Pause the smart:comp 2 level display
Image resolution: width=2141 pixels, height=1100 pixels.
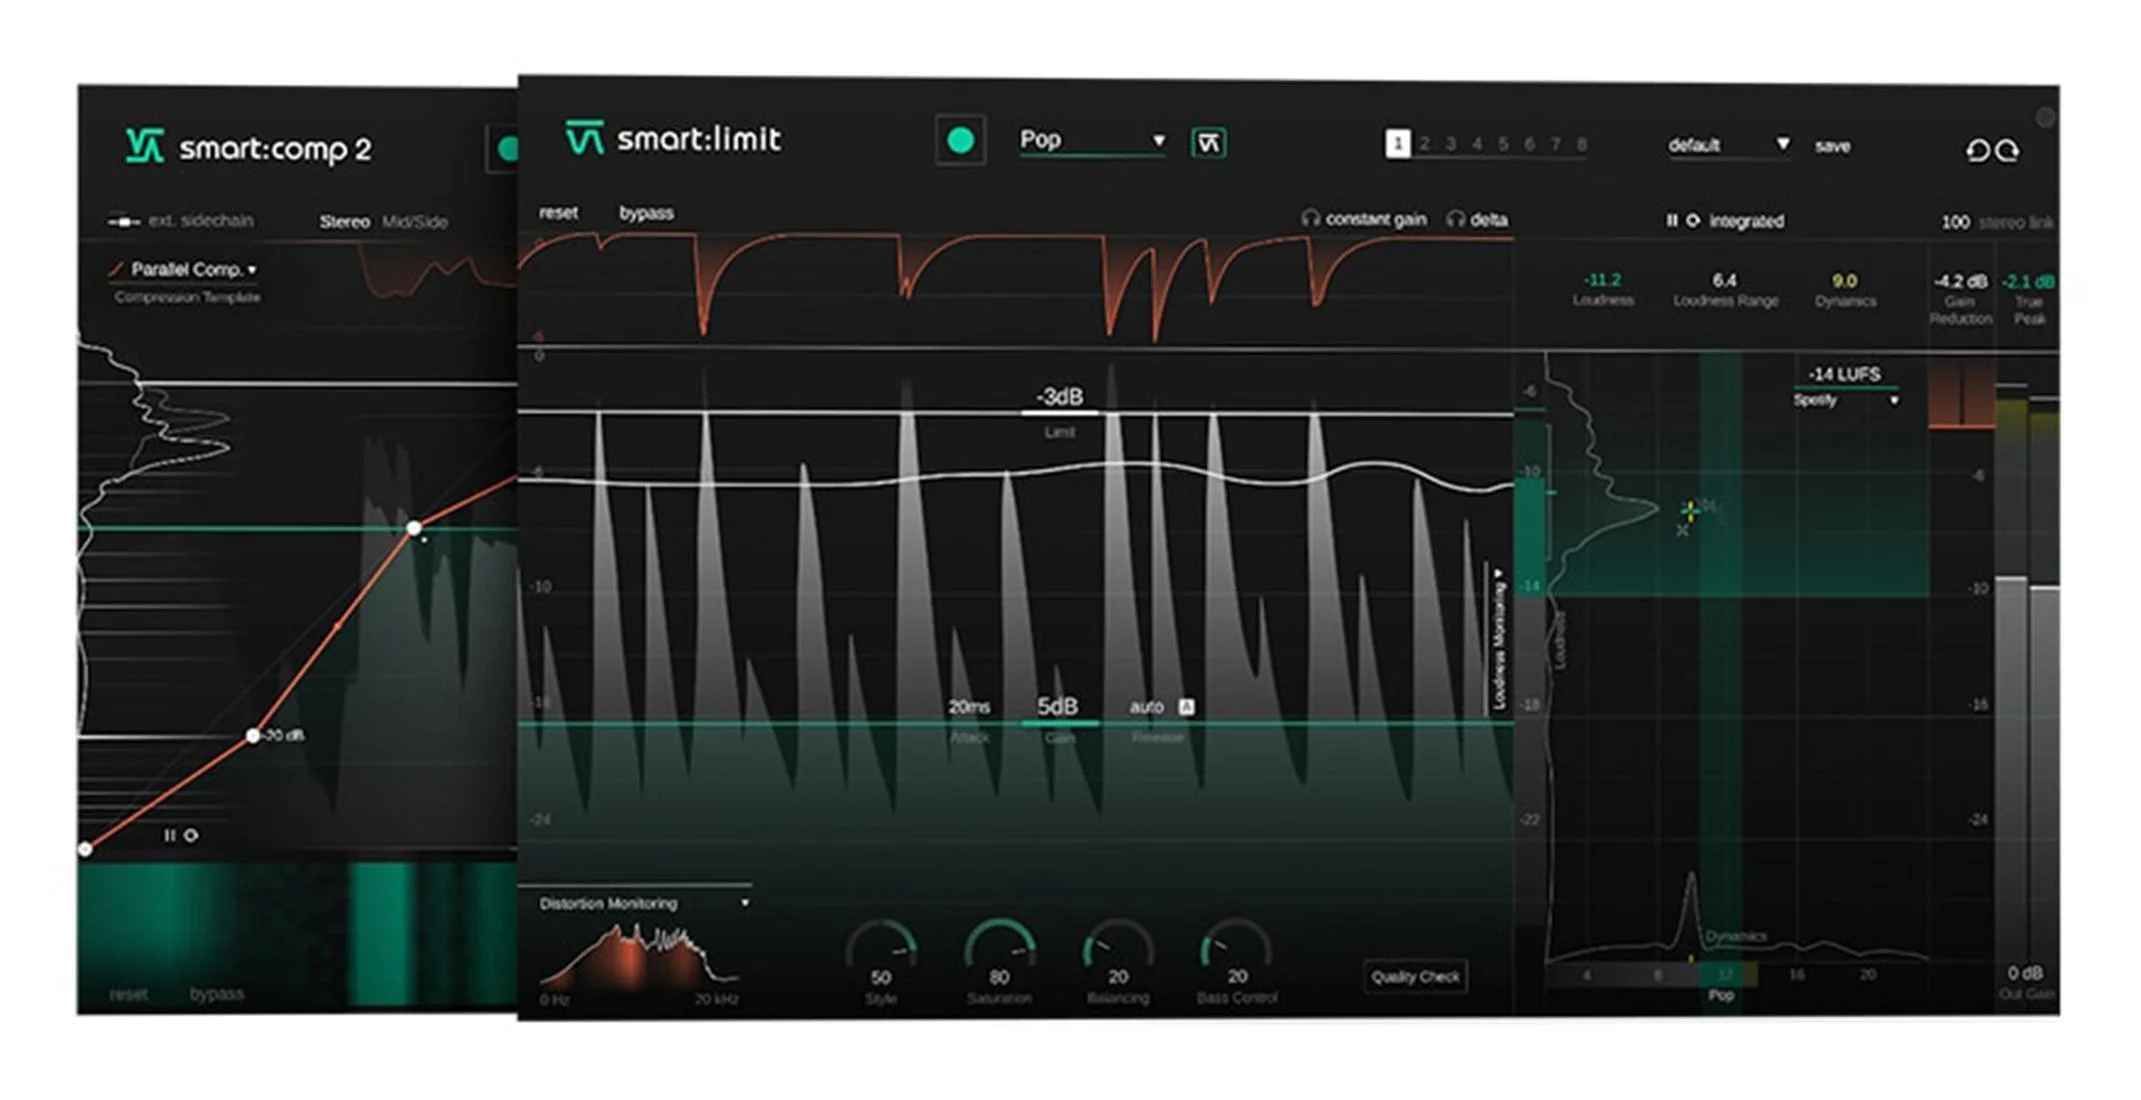coord(169,835)
